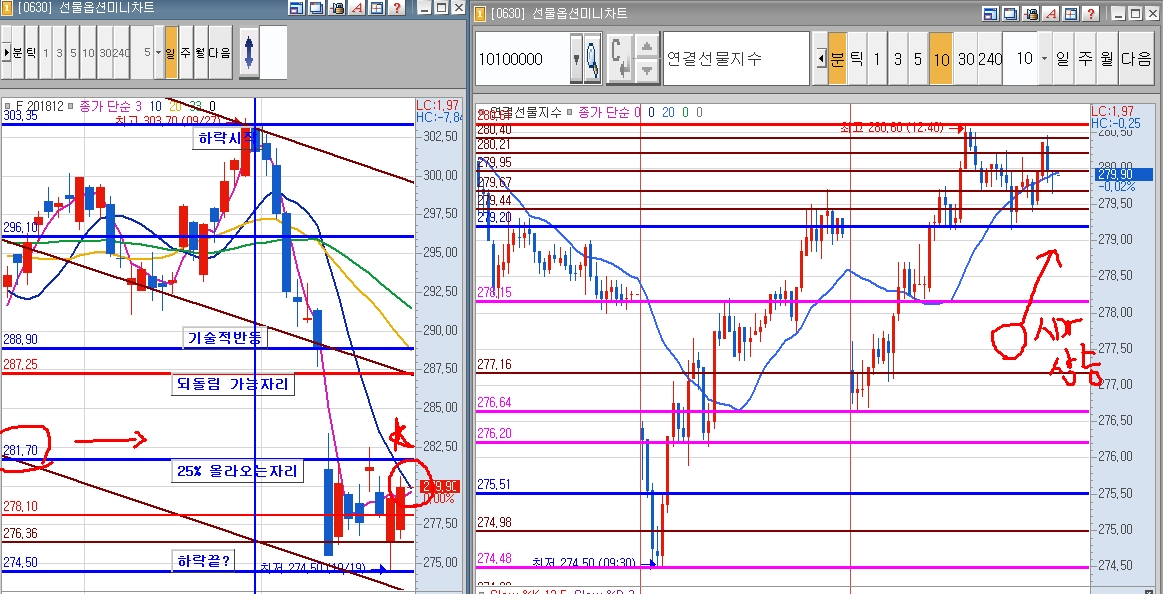Select the '25% 올라오는자리' chart label
The width and height of the screenshot is (1163, 594).
click(237, 471)
